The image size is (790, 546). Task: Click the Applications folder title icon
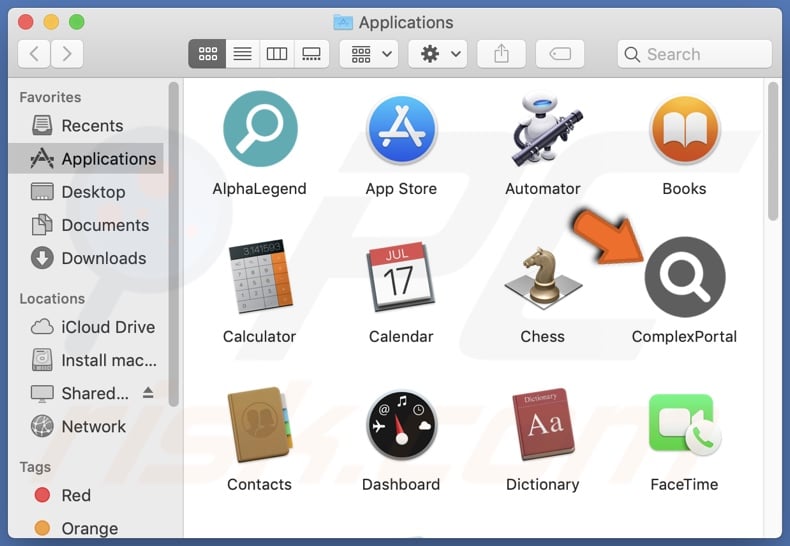click(343, 22)
